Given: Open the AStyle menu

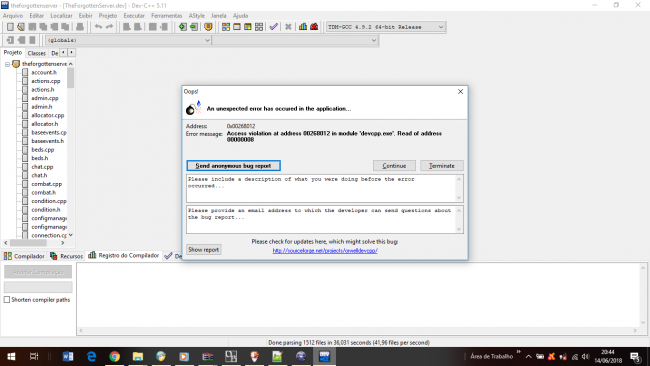Looking at the screenshot, I should coord(196,15).
